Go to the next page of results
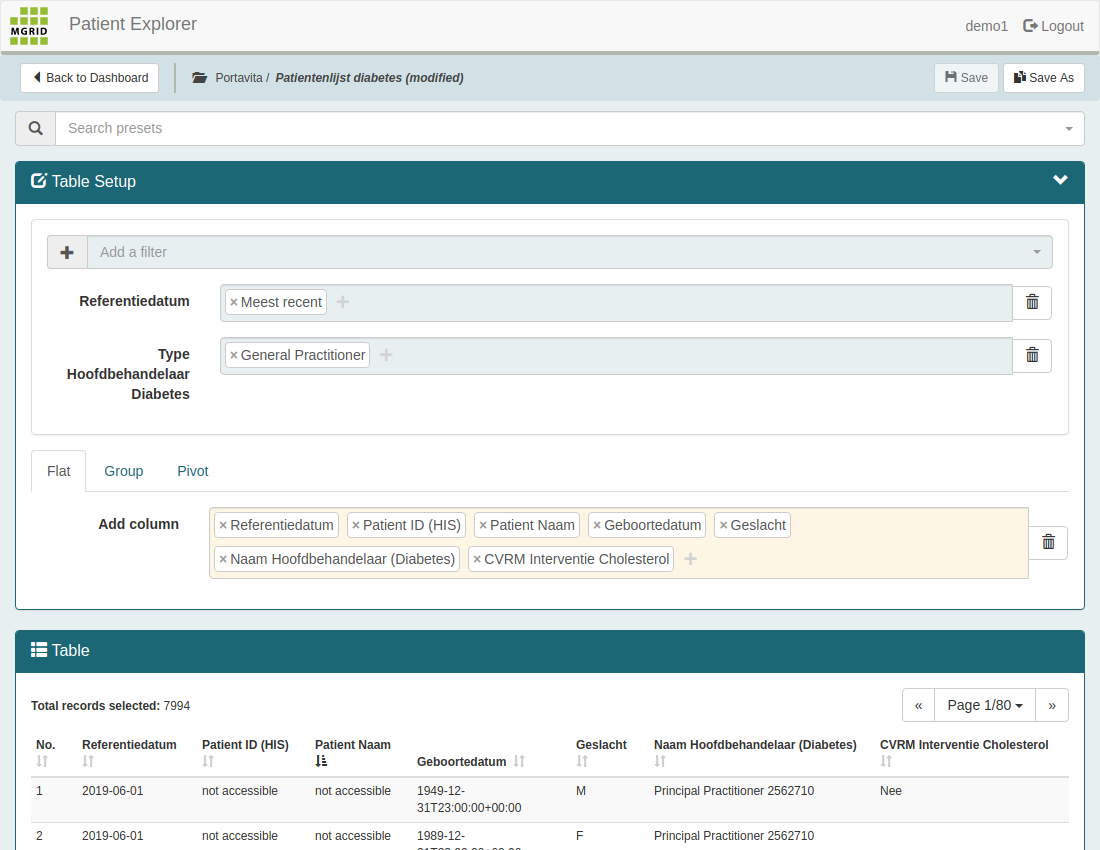 1052,706
